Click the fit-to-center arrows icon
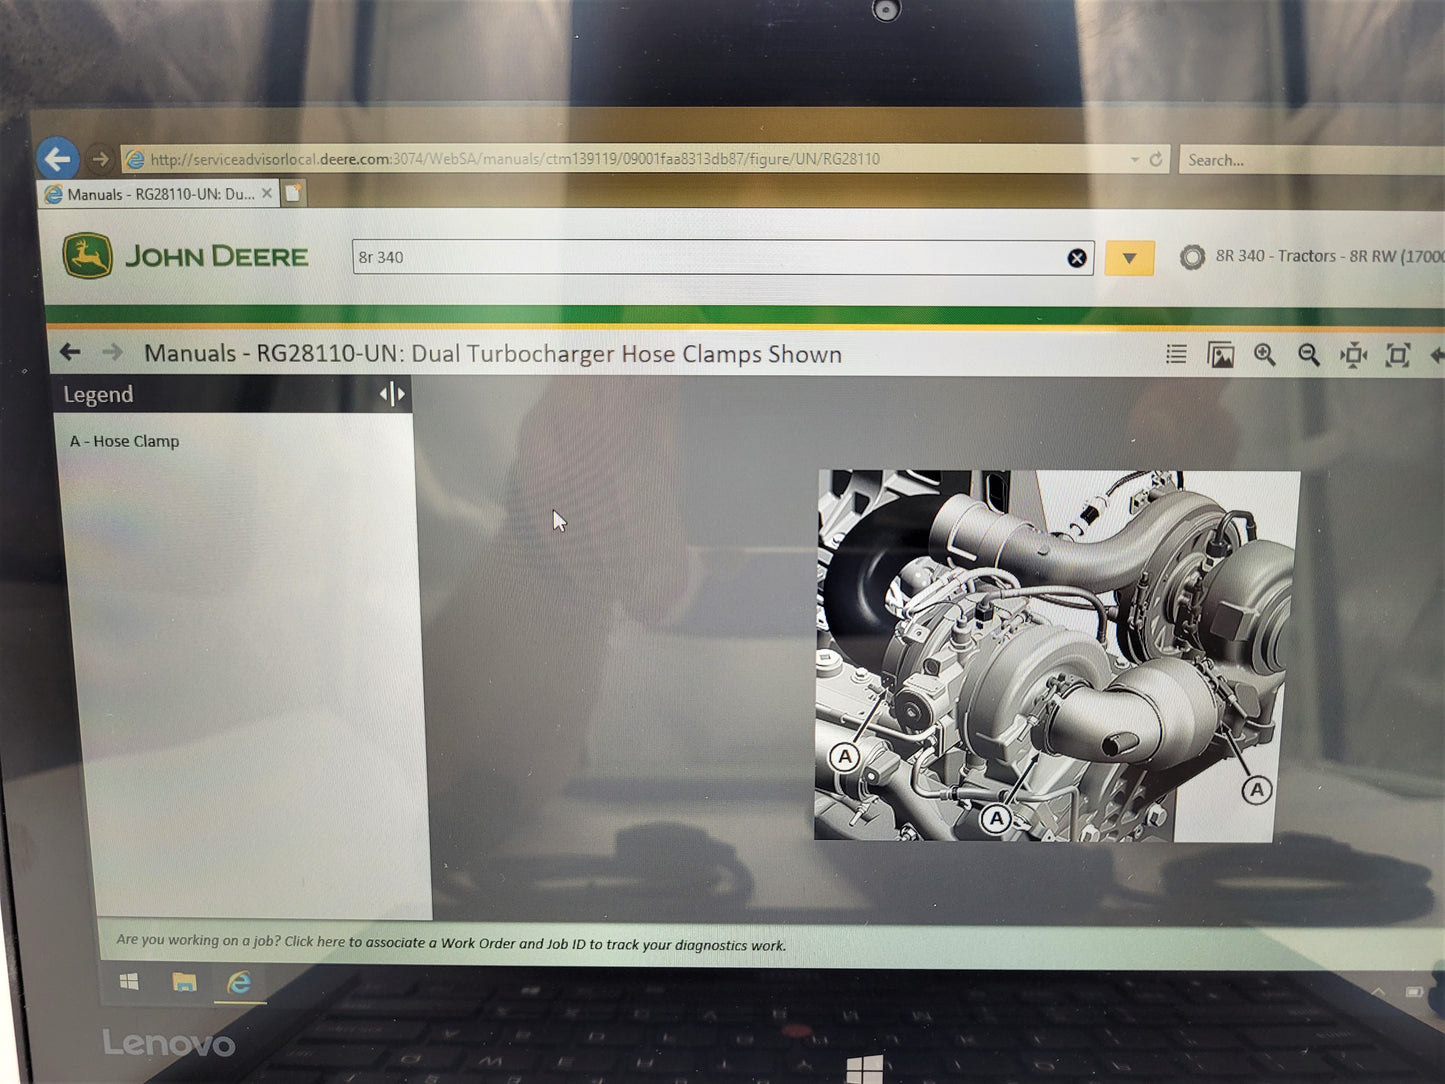1445x1084 pixels. 1353,355
